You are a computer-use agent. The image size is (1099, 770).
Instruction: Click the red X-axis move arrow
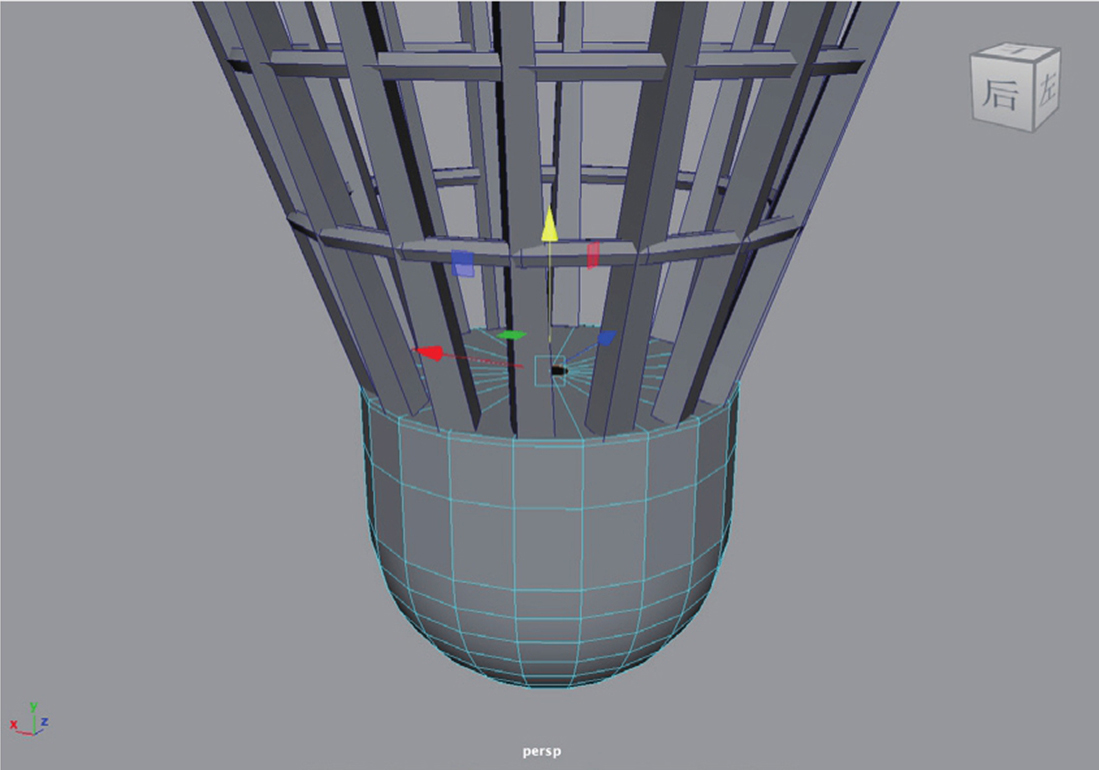[430, 352]
